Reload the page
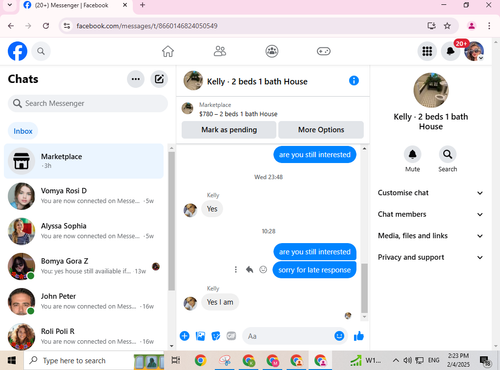 click(46, 26)
